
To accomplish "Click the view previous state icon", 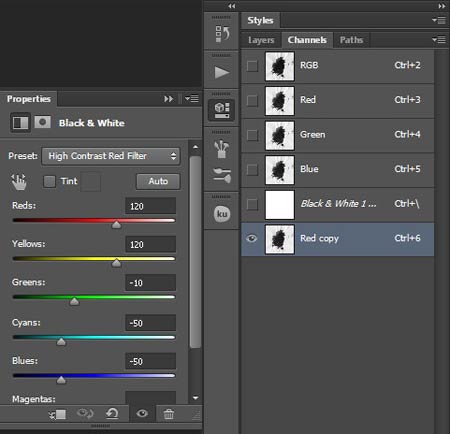I will [85, 414].
